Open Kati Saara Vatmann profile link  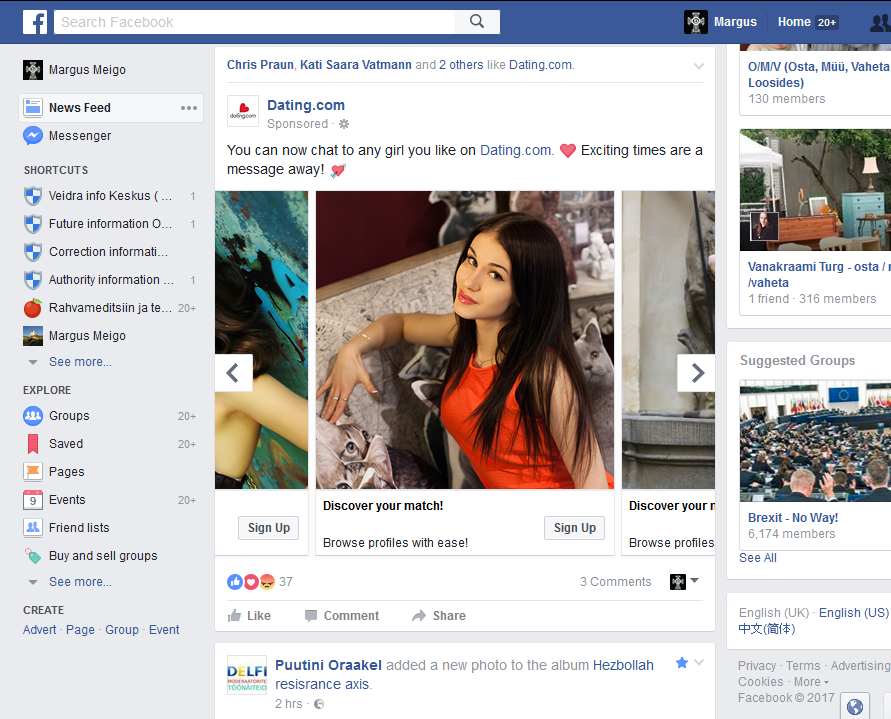tap(356, 65)
